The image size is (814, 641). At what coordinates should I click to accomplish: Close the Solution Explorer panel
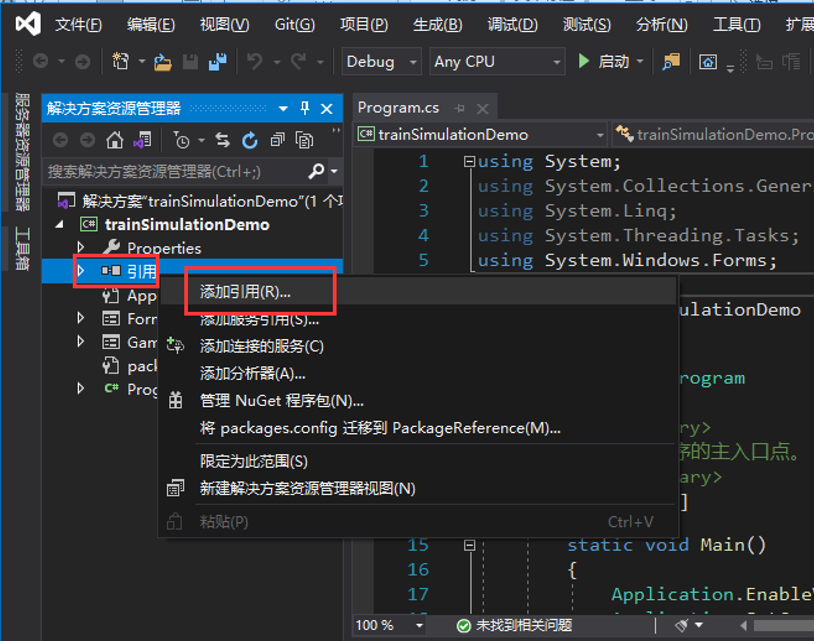click(x=327, y=108)
